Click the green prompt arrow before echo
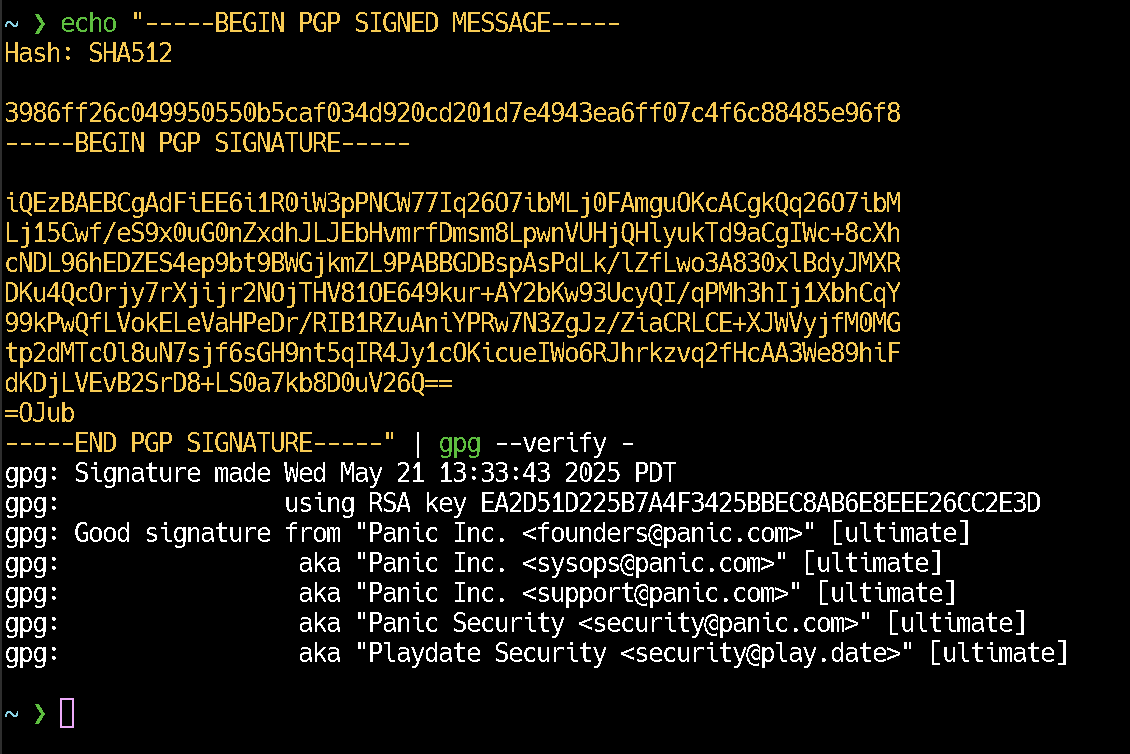This screenshot has height=754, width=1130. click(40, 23)
